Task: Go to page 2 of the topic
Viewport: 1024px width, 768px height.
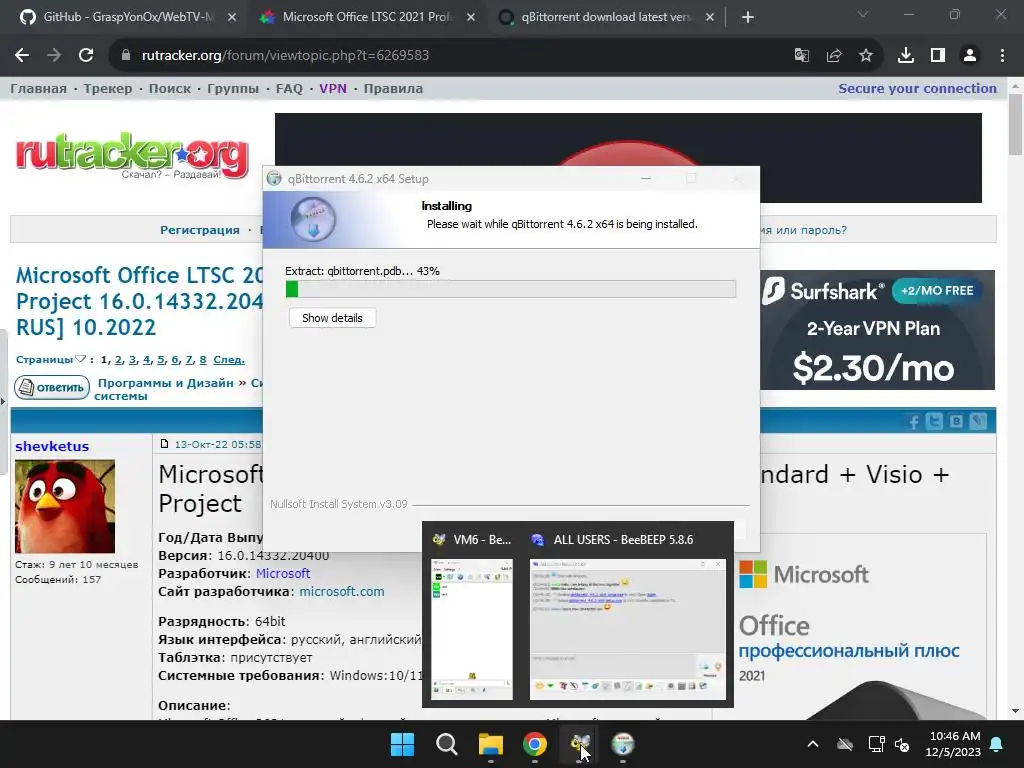Action: [119, 360]
